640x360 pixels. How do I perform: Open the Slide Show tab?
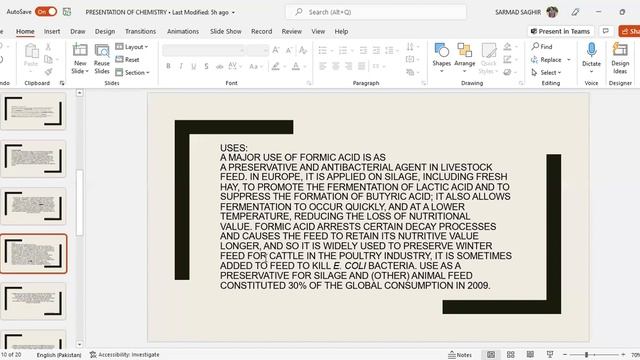(x=226, y=31)
